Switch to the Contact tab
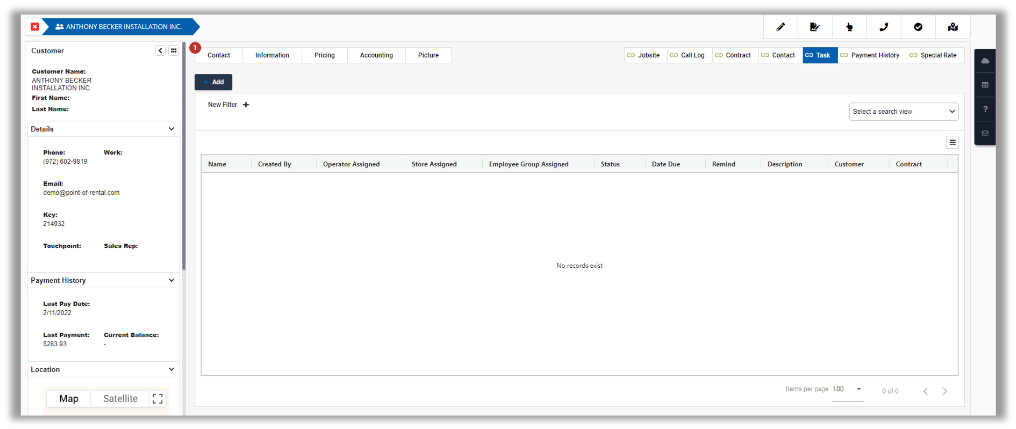The image size is (1016, 429). click(219, 56)
